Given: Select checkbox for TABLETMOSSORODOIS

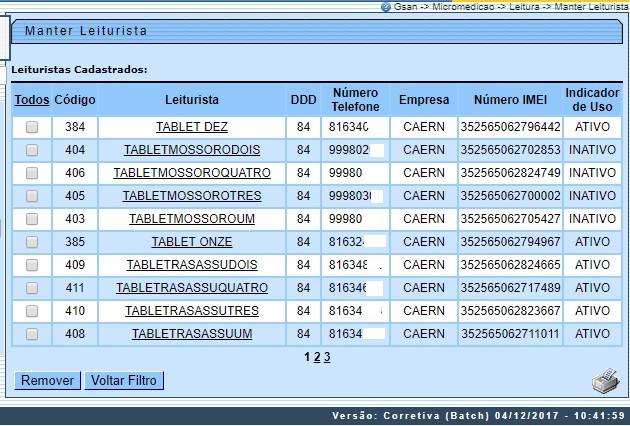Looking at the screenshot, I should [x=32, y=150].
